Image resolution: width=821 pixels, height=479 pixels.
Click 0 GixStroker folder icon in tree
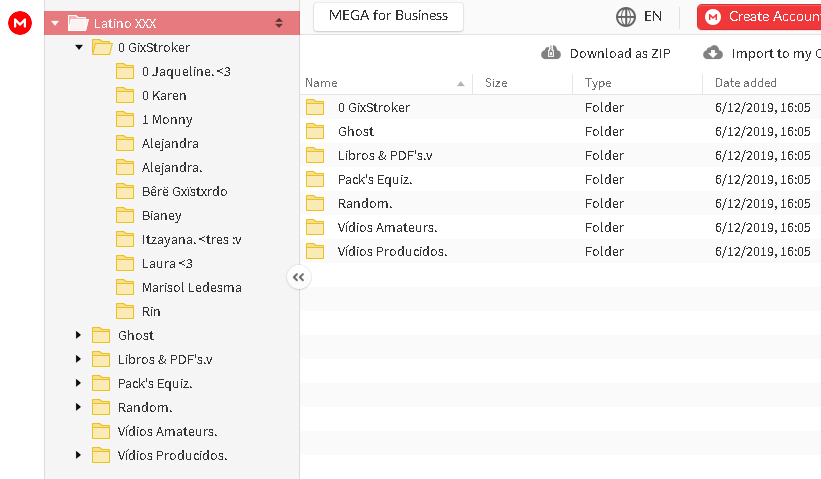(x=102, y=47)
